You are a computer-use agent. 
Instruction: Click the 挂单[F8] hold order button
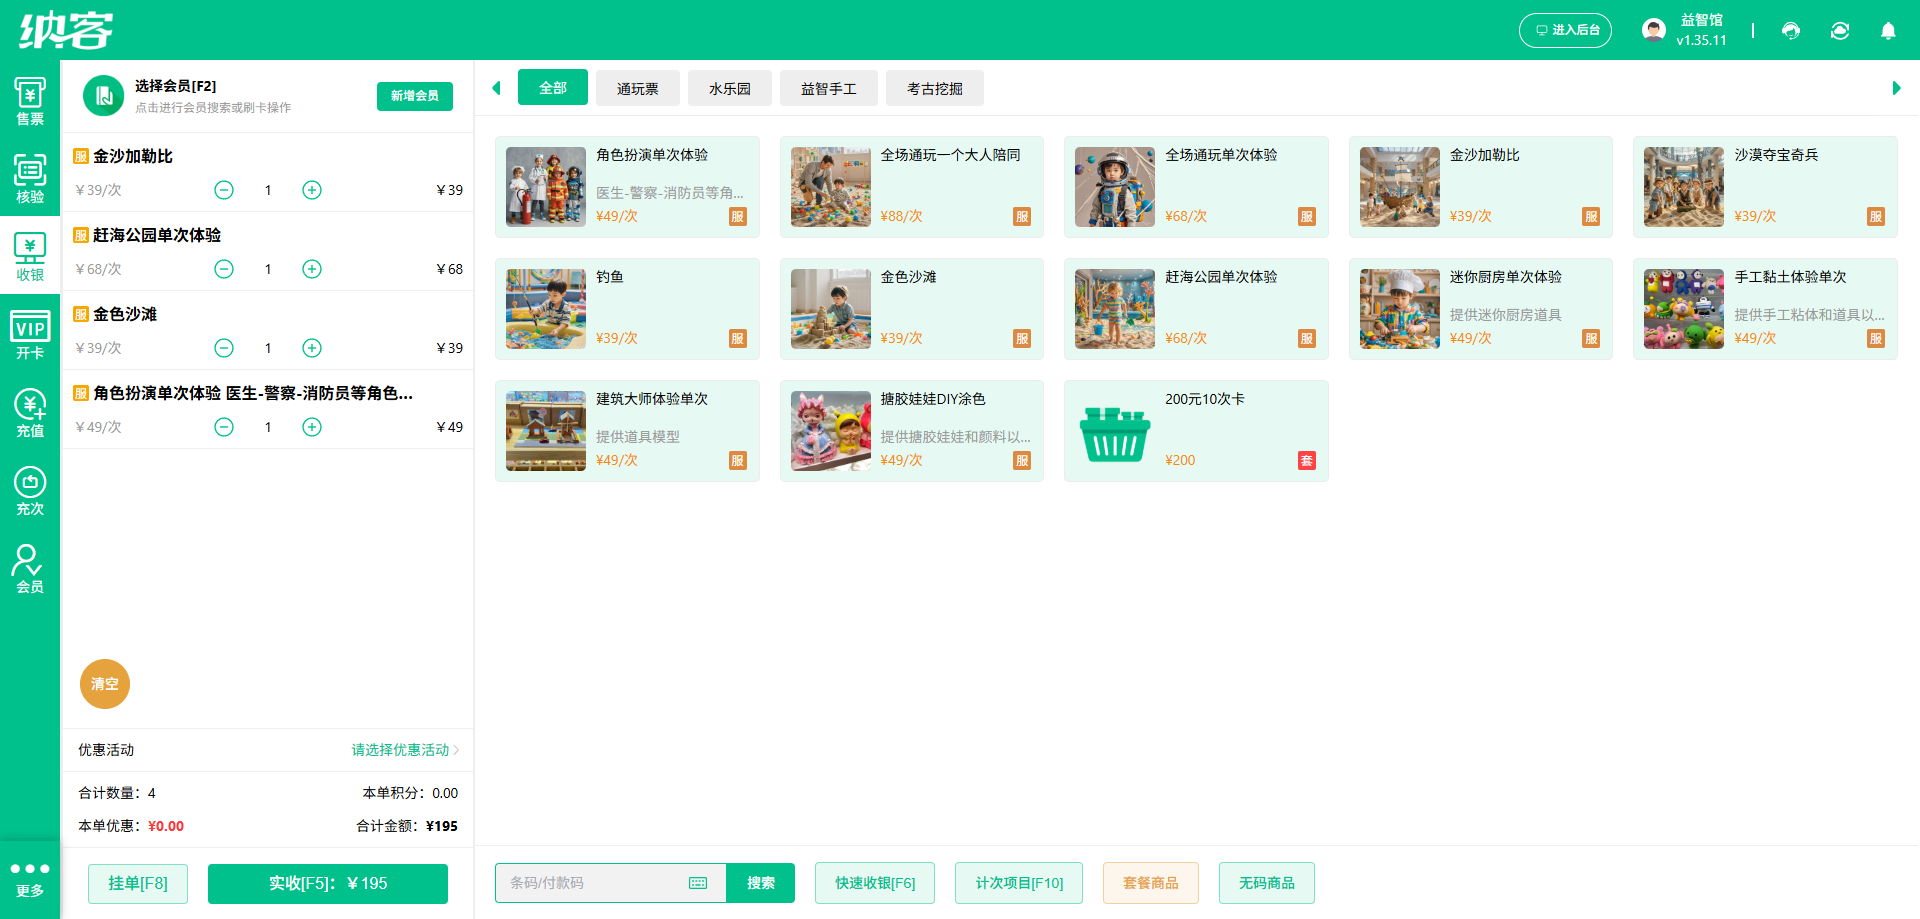click(138, 883)
